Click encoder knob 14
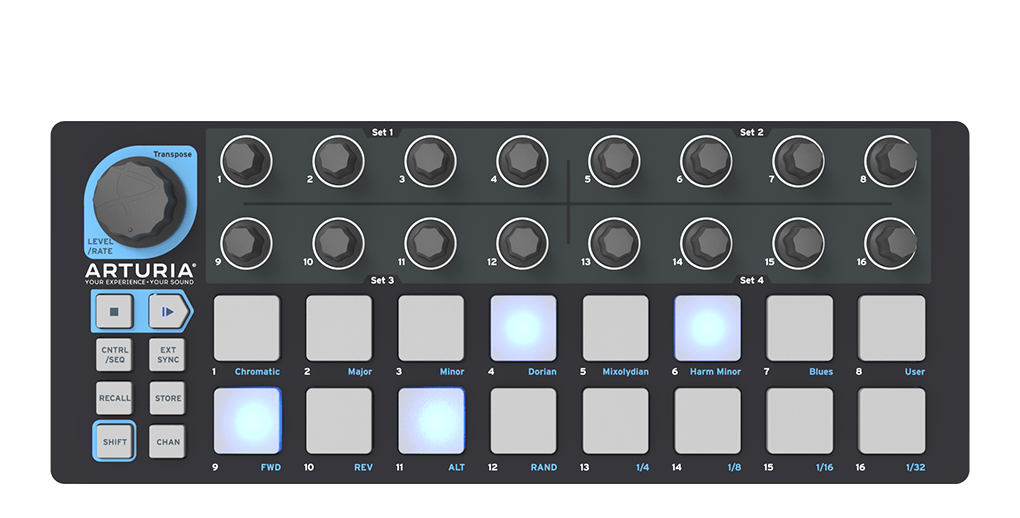The image size is (1020, 518). [x=706, y=243]
